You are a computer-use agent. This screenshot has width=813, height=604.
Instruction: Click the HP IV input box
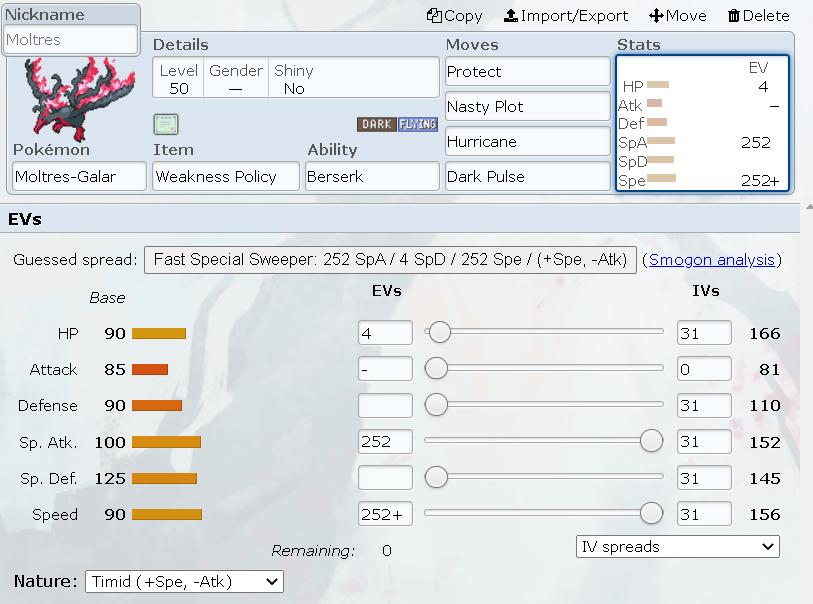click(x=704, y=333)
